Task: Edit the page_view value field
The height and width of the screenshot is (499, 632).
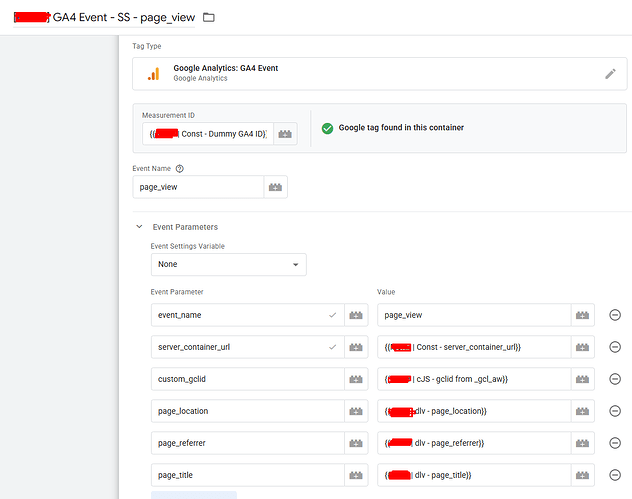Action: pyautogui.click(x=474, y=315)
